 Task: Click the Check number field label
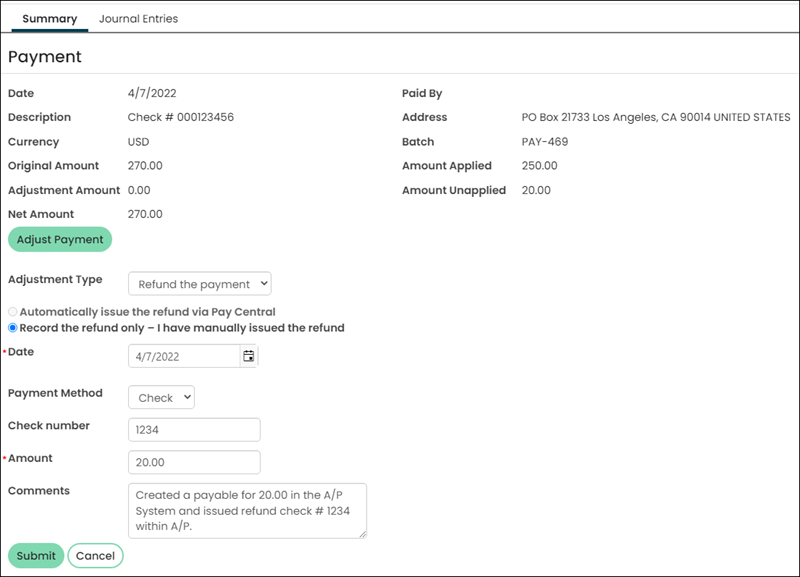48,425
